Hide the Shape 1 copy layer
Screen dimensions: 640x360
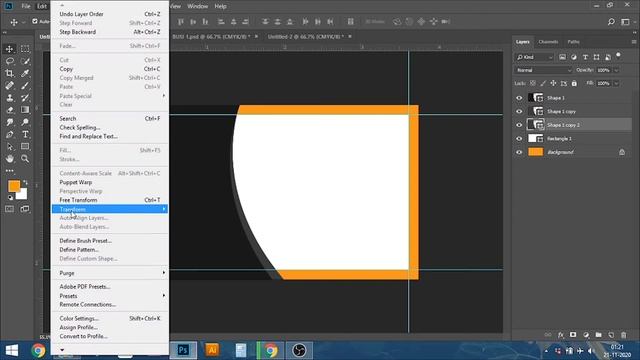tap(519, 111)
